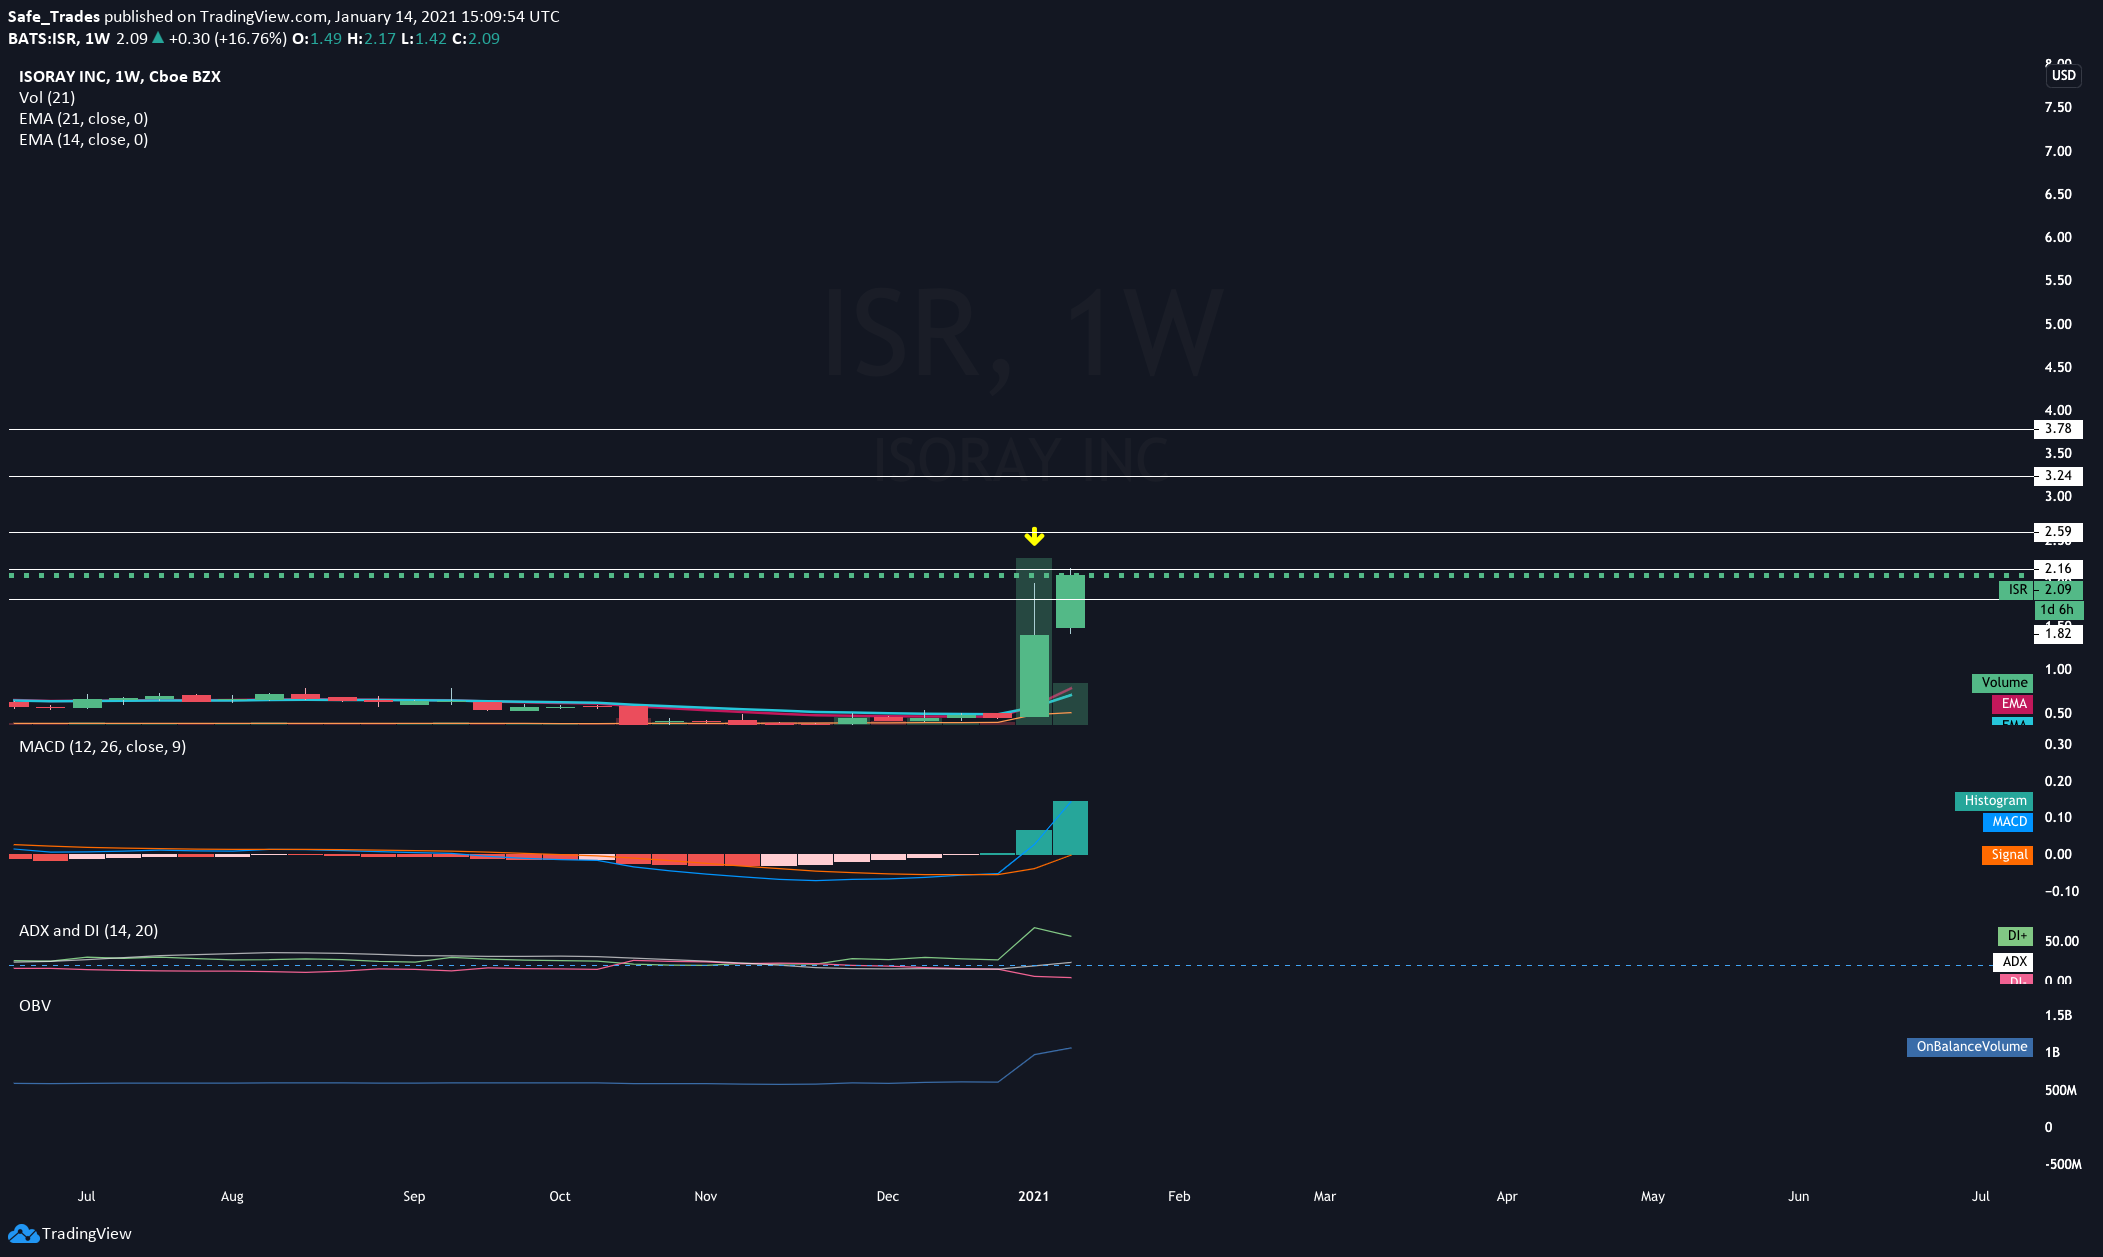Click the Histogram legend tag
The height and width of the screenshot is (1257, 2103).
tap(1994, 801)
